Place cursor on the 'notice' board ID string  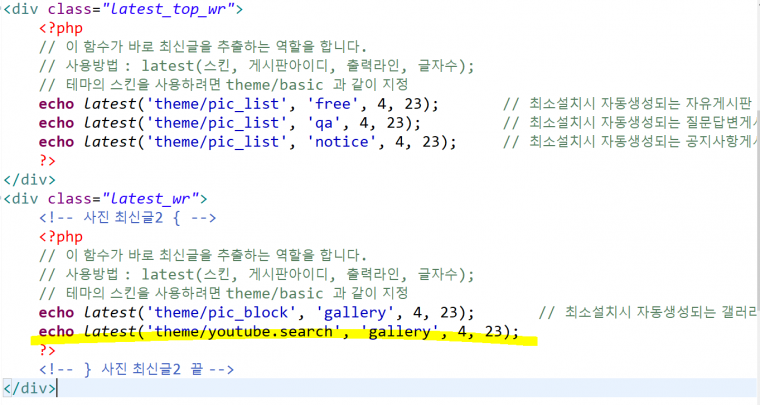(x=342, y=141)
